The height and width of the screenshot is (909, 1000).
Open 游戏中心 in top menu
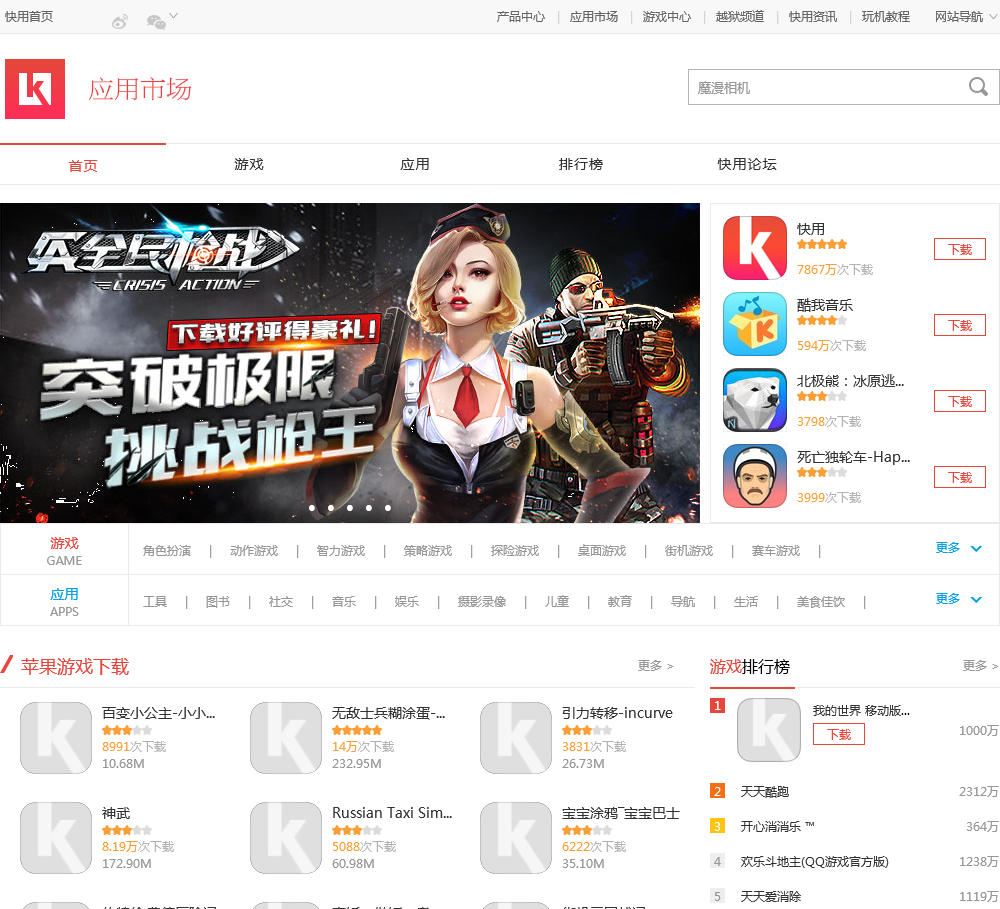pyautogui.click(x=666, y=17)
